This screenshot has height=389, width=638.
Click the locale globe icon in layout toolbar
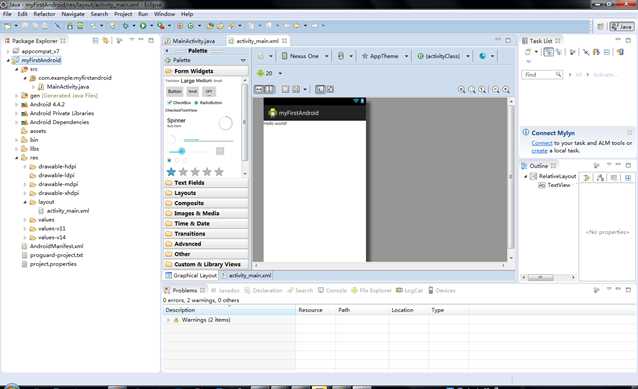click(483, 56)
